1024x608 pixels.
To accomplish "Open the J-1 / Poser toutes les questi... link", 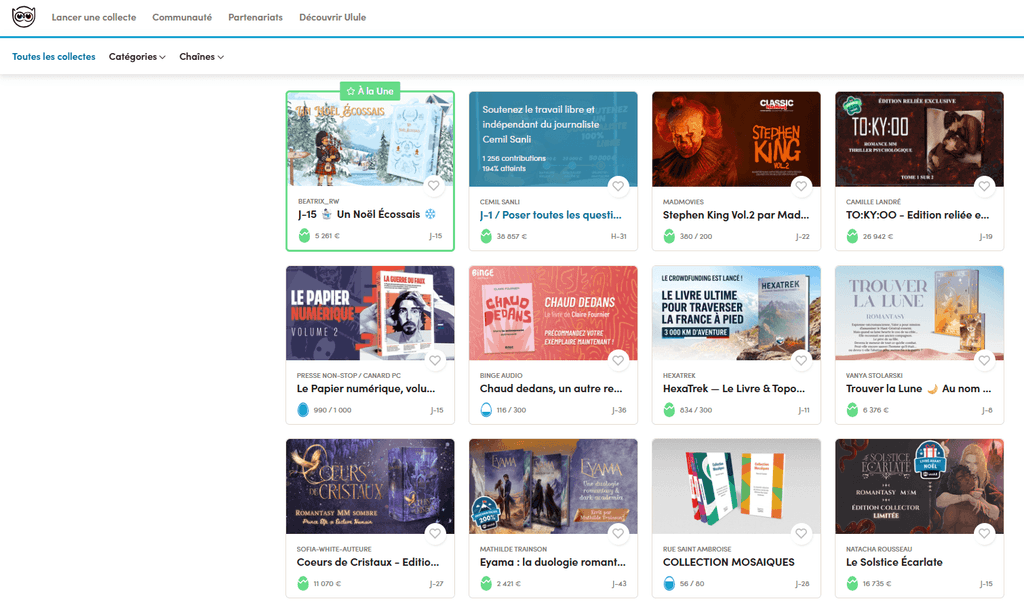I will 551,215.
